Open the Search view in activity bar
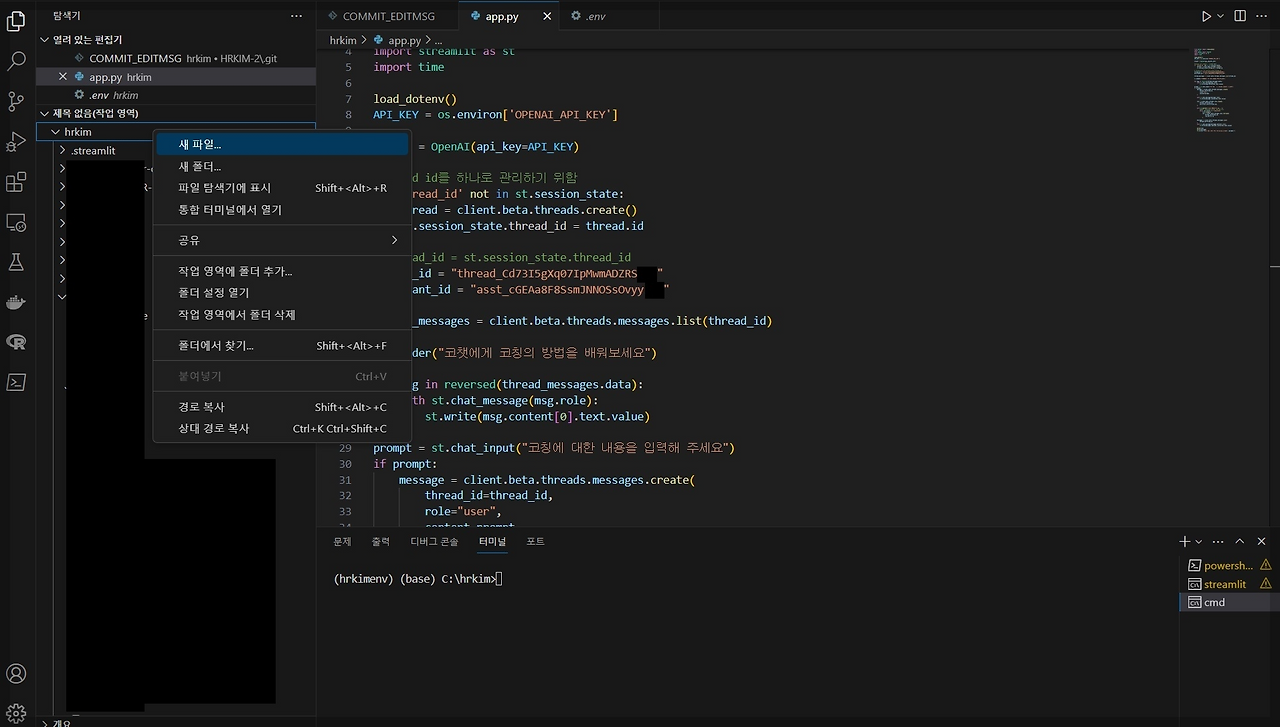 [x=16, y=61]
